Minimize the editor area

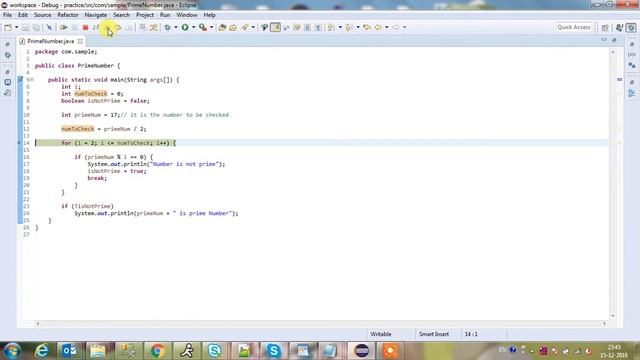pyautogui.click(x=604, y=40)
